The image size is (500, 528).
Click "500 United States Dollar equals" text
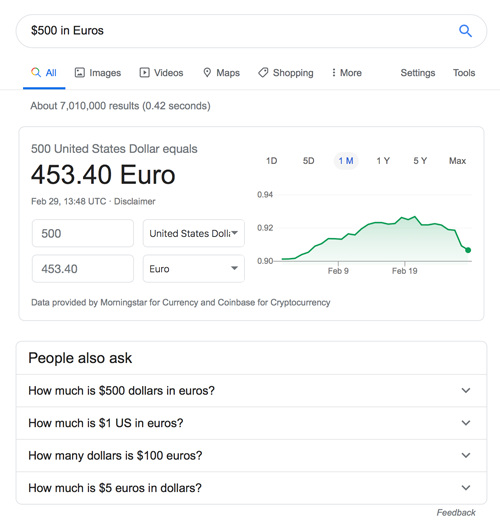point(114,149)
